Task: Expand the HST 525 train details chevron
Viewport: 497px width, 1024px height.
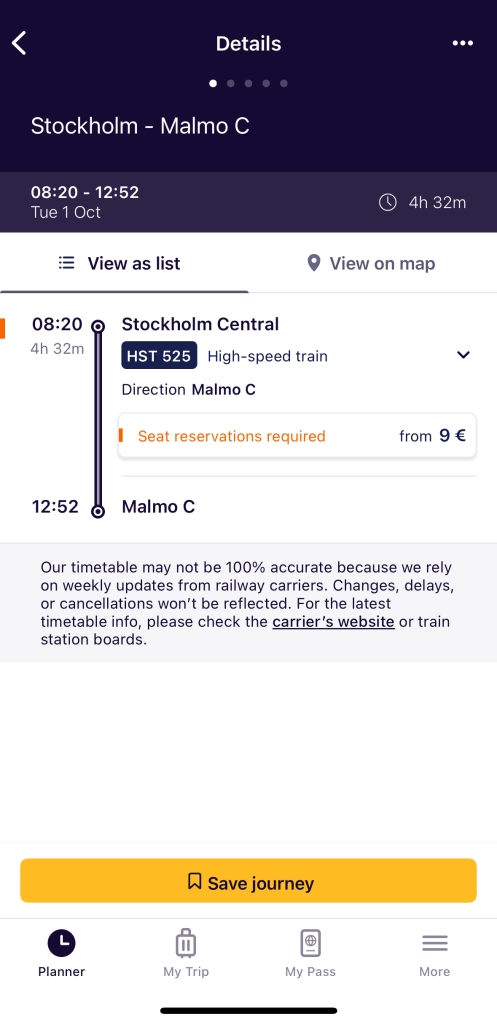Action: click(463, 355)
